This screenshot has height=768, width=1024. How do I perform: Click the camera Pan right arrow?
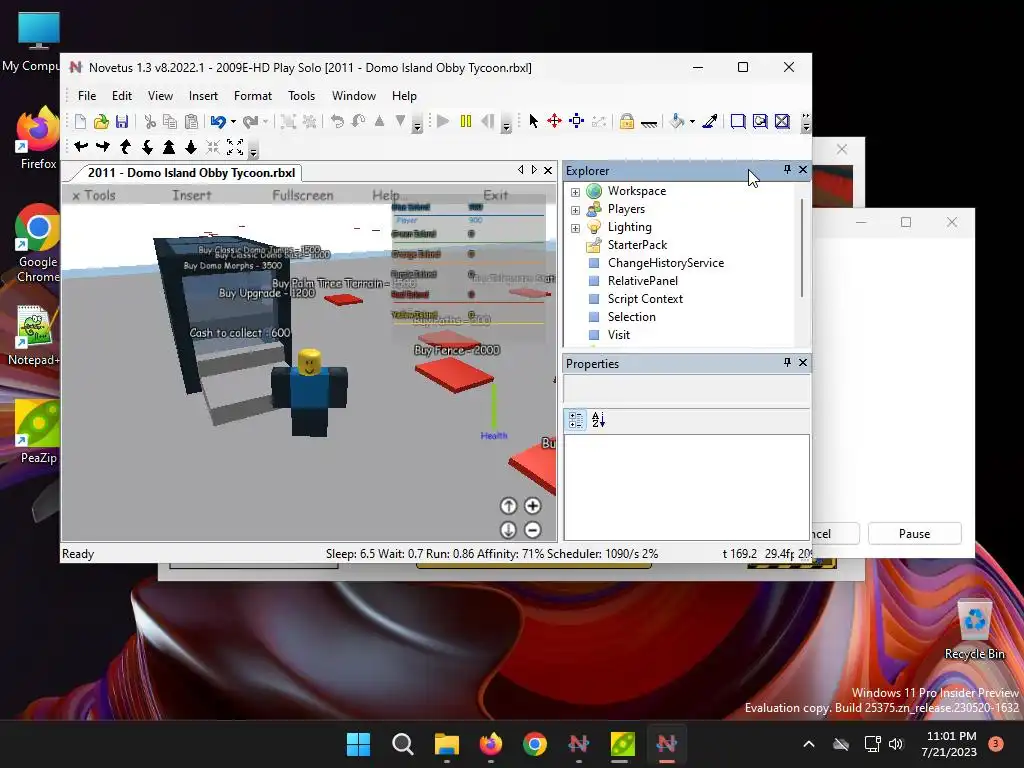coord(103,147)
